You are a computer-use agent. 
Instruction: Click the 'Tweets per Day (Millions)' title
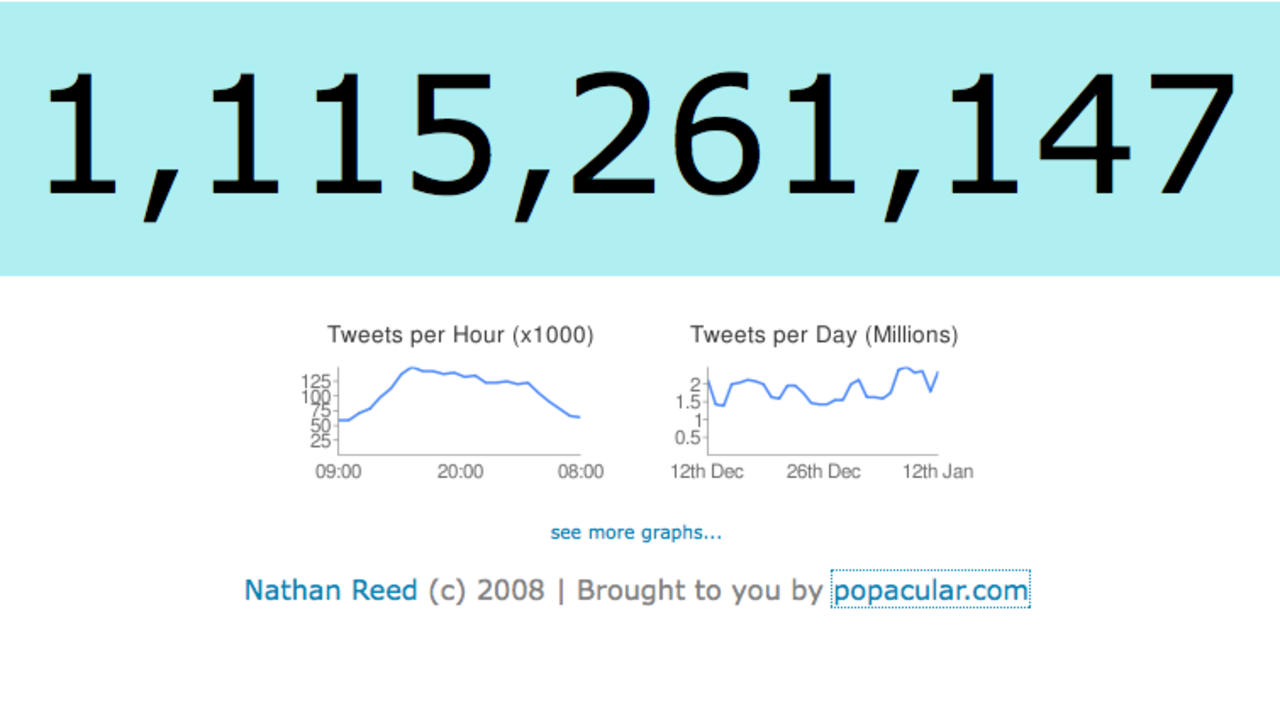[x=823, y=336]
